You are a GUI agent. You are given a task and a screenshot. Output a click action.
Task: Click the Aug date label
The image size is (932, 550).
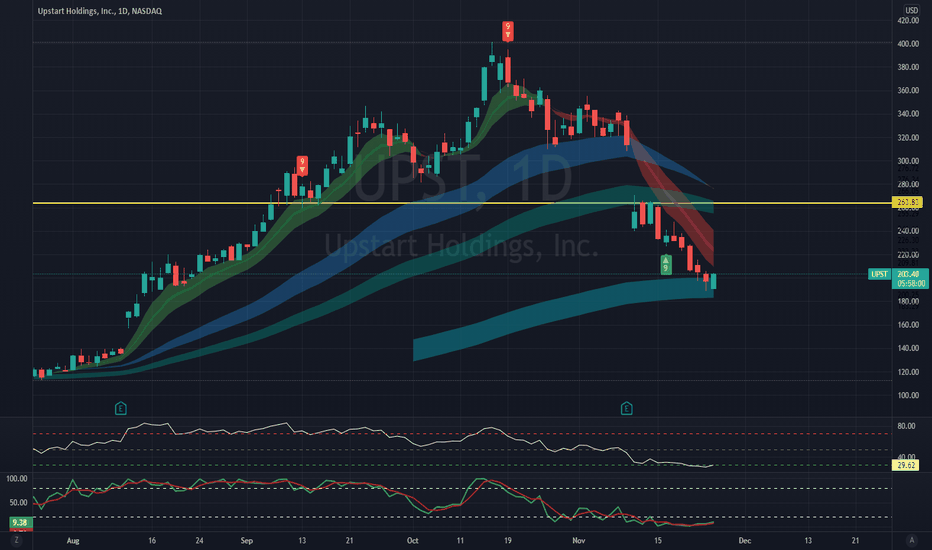tap(73, 540)
